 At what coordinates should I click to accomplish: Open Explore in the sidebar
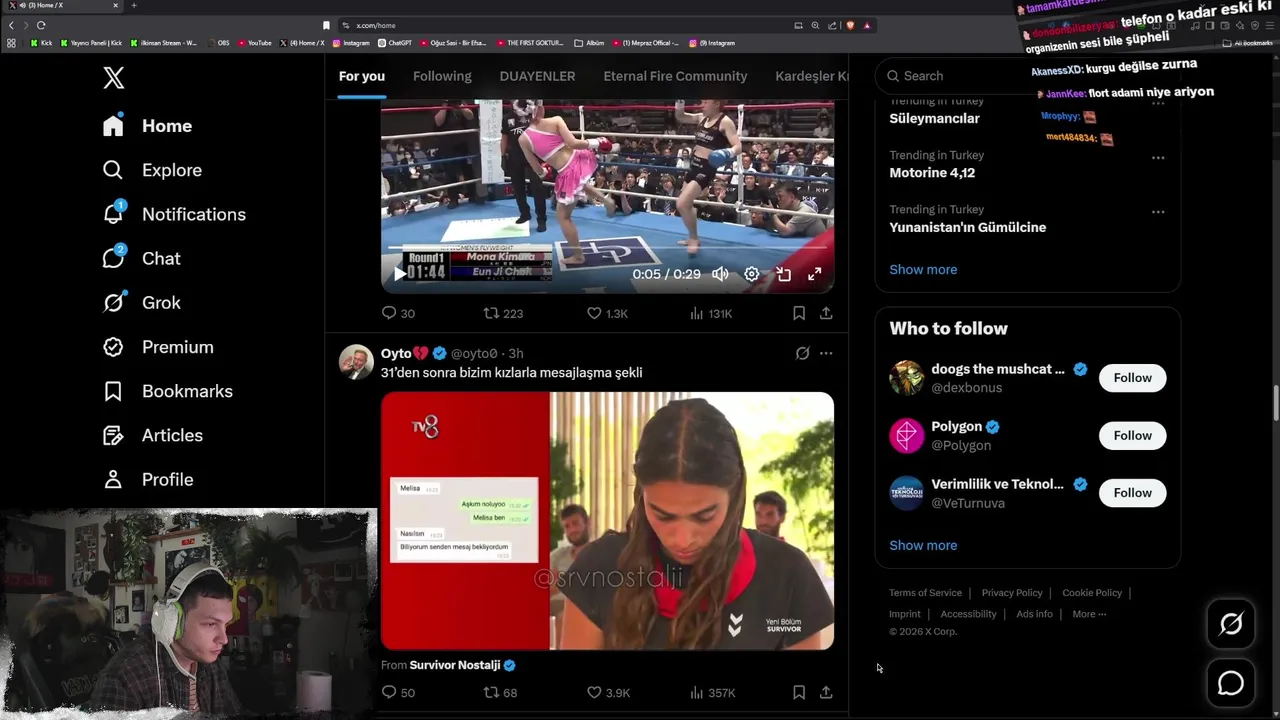152,170
